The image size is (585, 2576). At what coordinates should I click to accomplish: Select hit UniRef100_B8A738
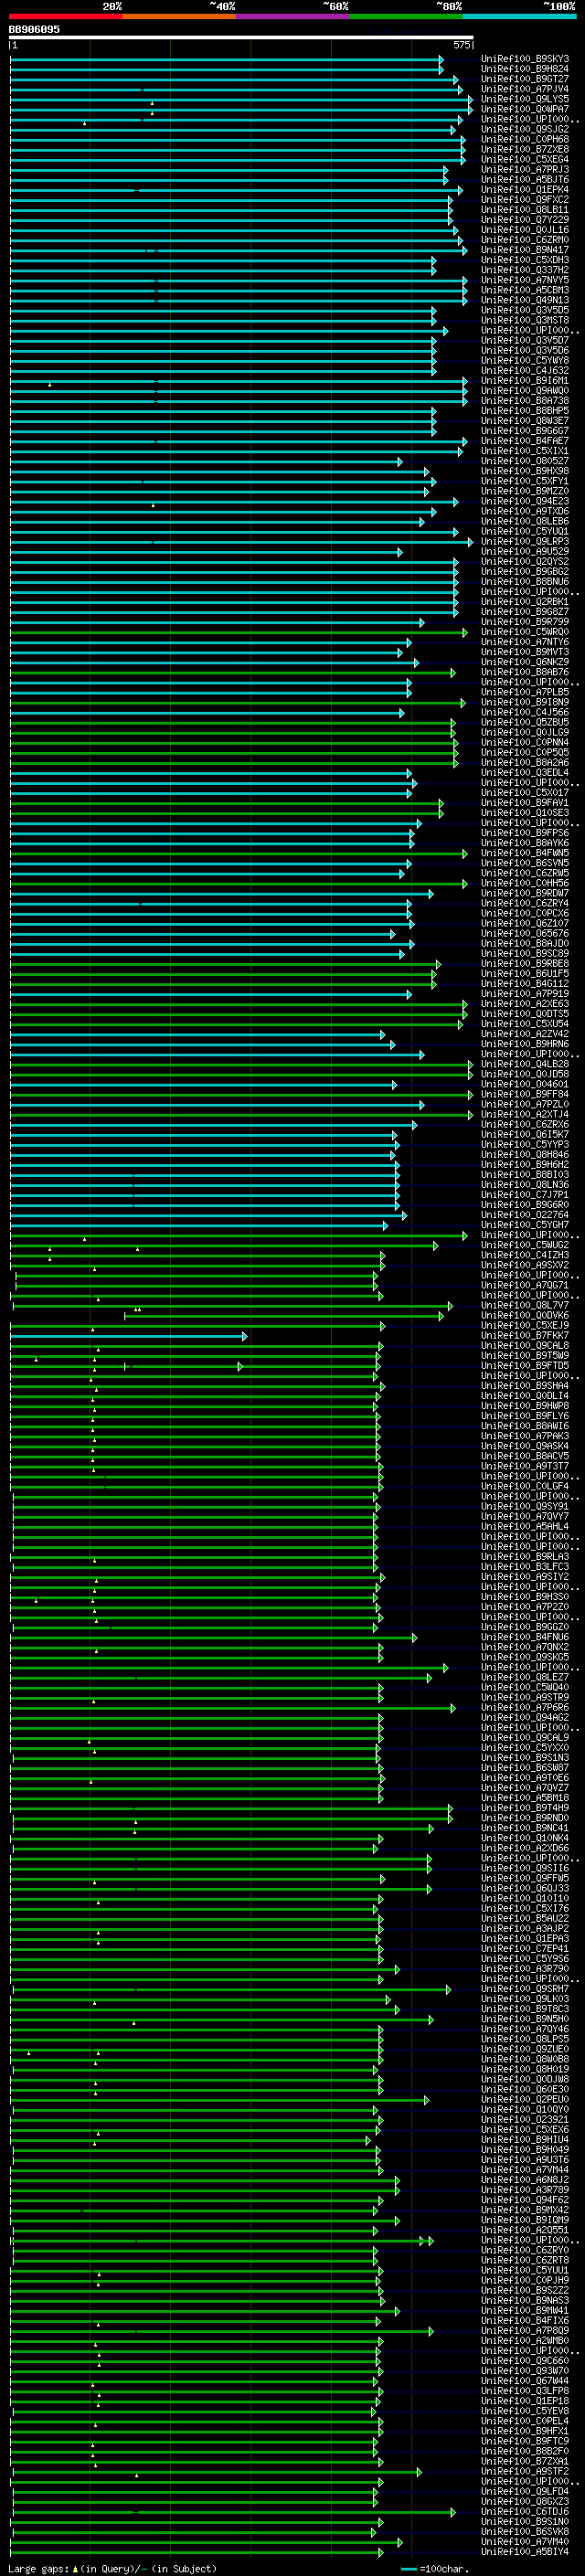(x=525, y=401)
